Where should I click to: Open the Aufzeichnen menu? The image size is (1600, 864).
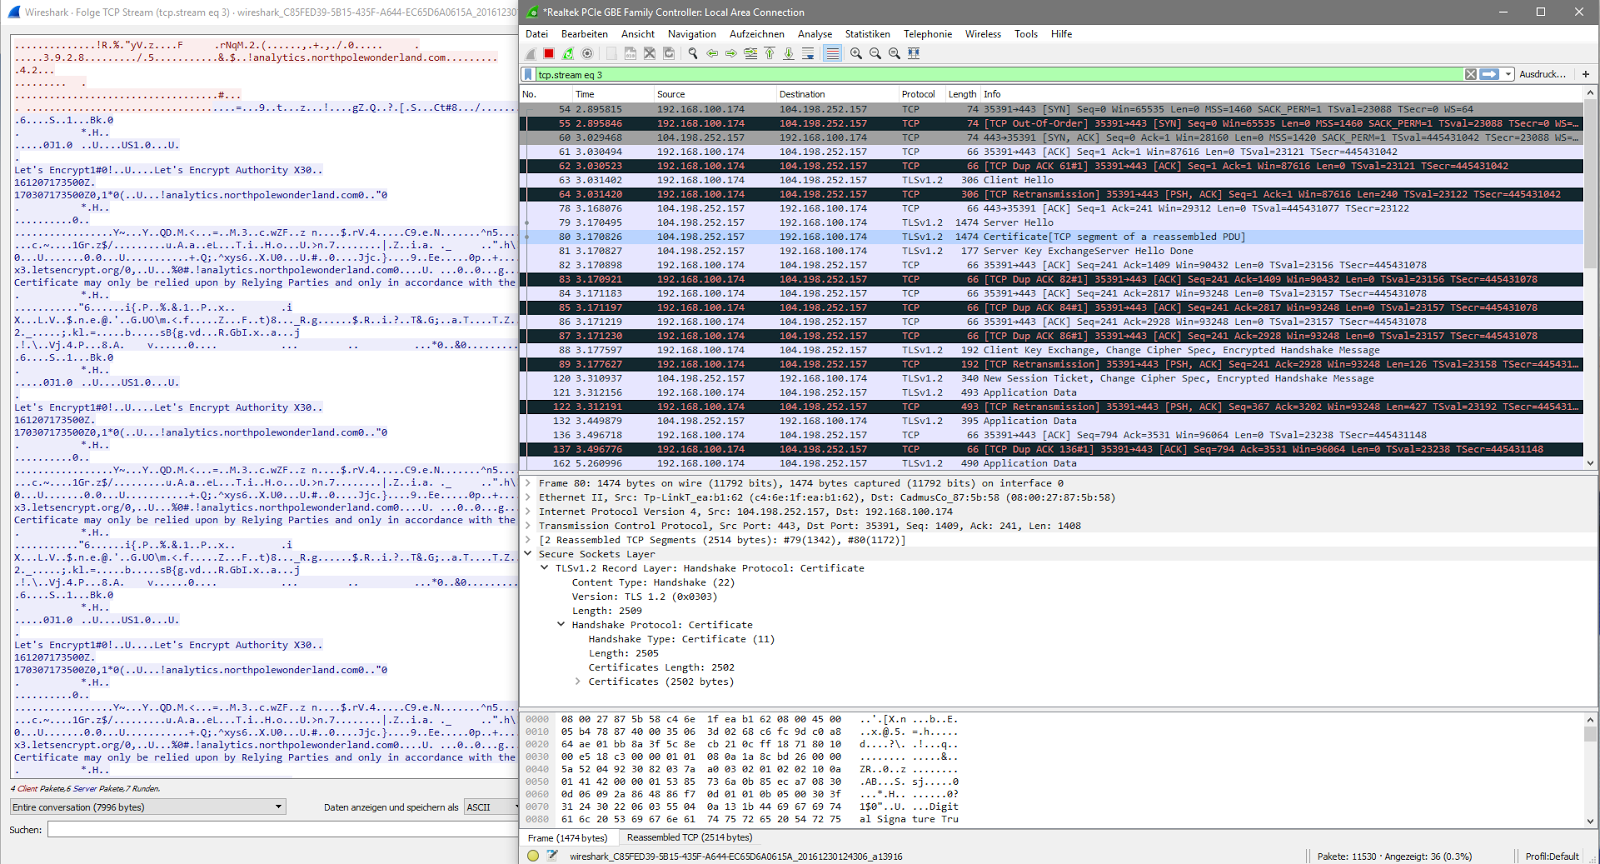(757, 34)
